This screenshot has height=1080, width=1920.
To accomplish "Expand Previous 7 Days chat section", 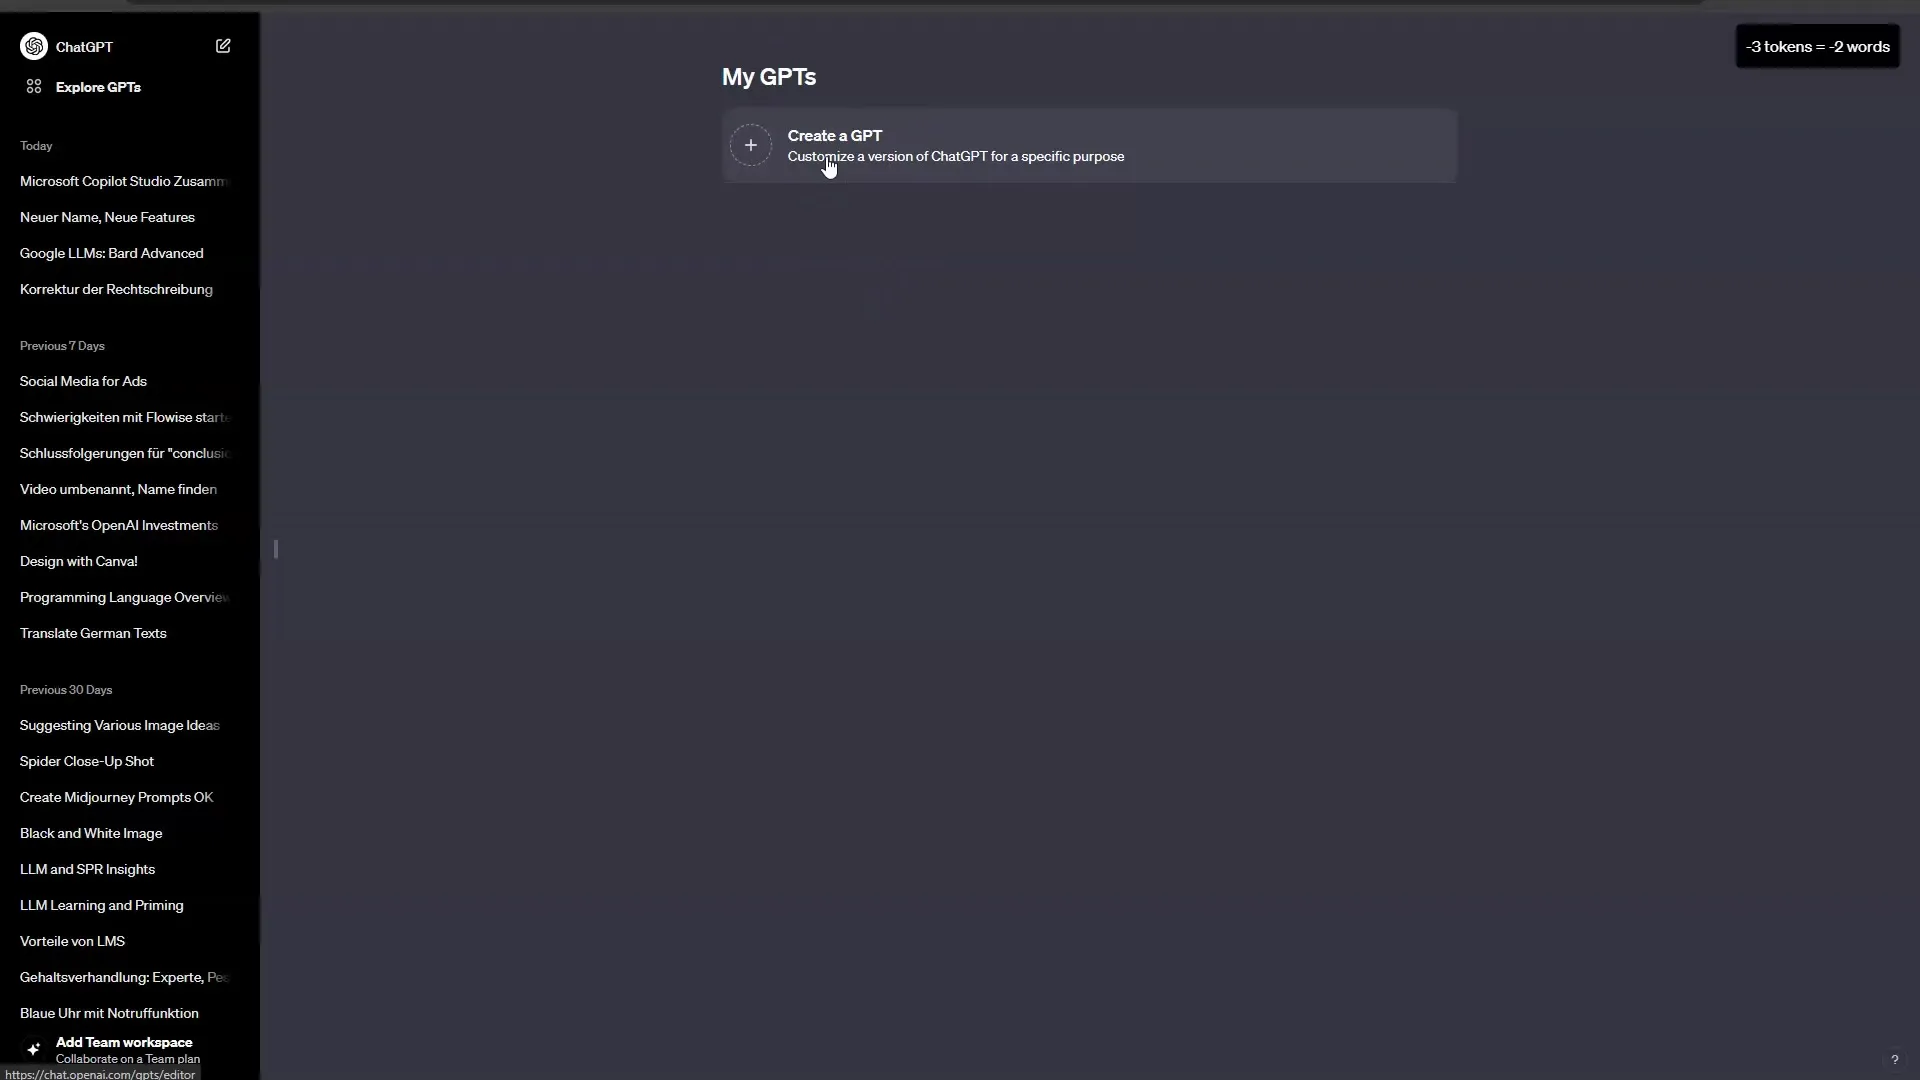I will [x=62, y=345].
